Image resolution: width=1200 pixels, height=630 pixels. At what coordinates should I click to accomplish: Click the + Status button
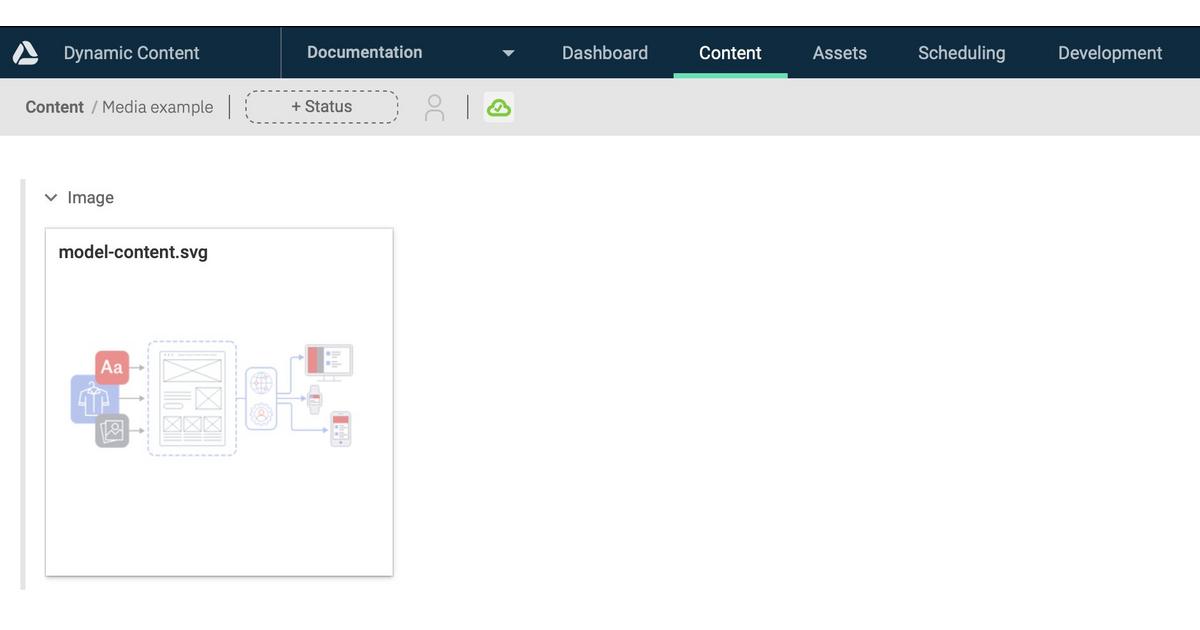(322, 107)
